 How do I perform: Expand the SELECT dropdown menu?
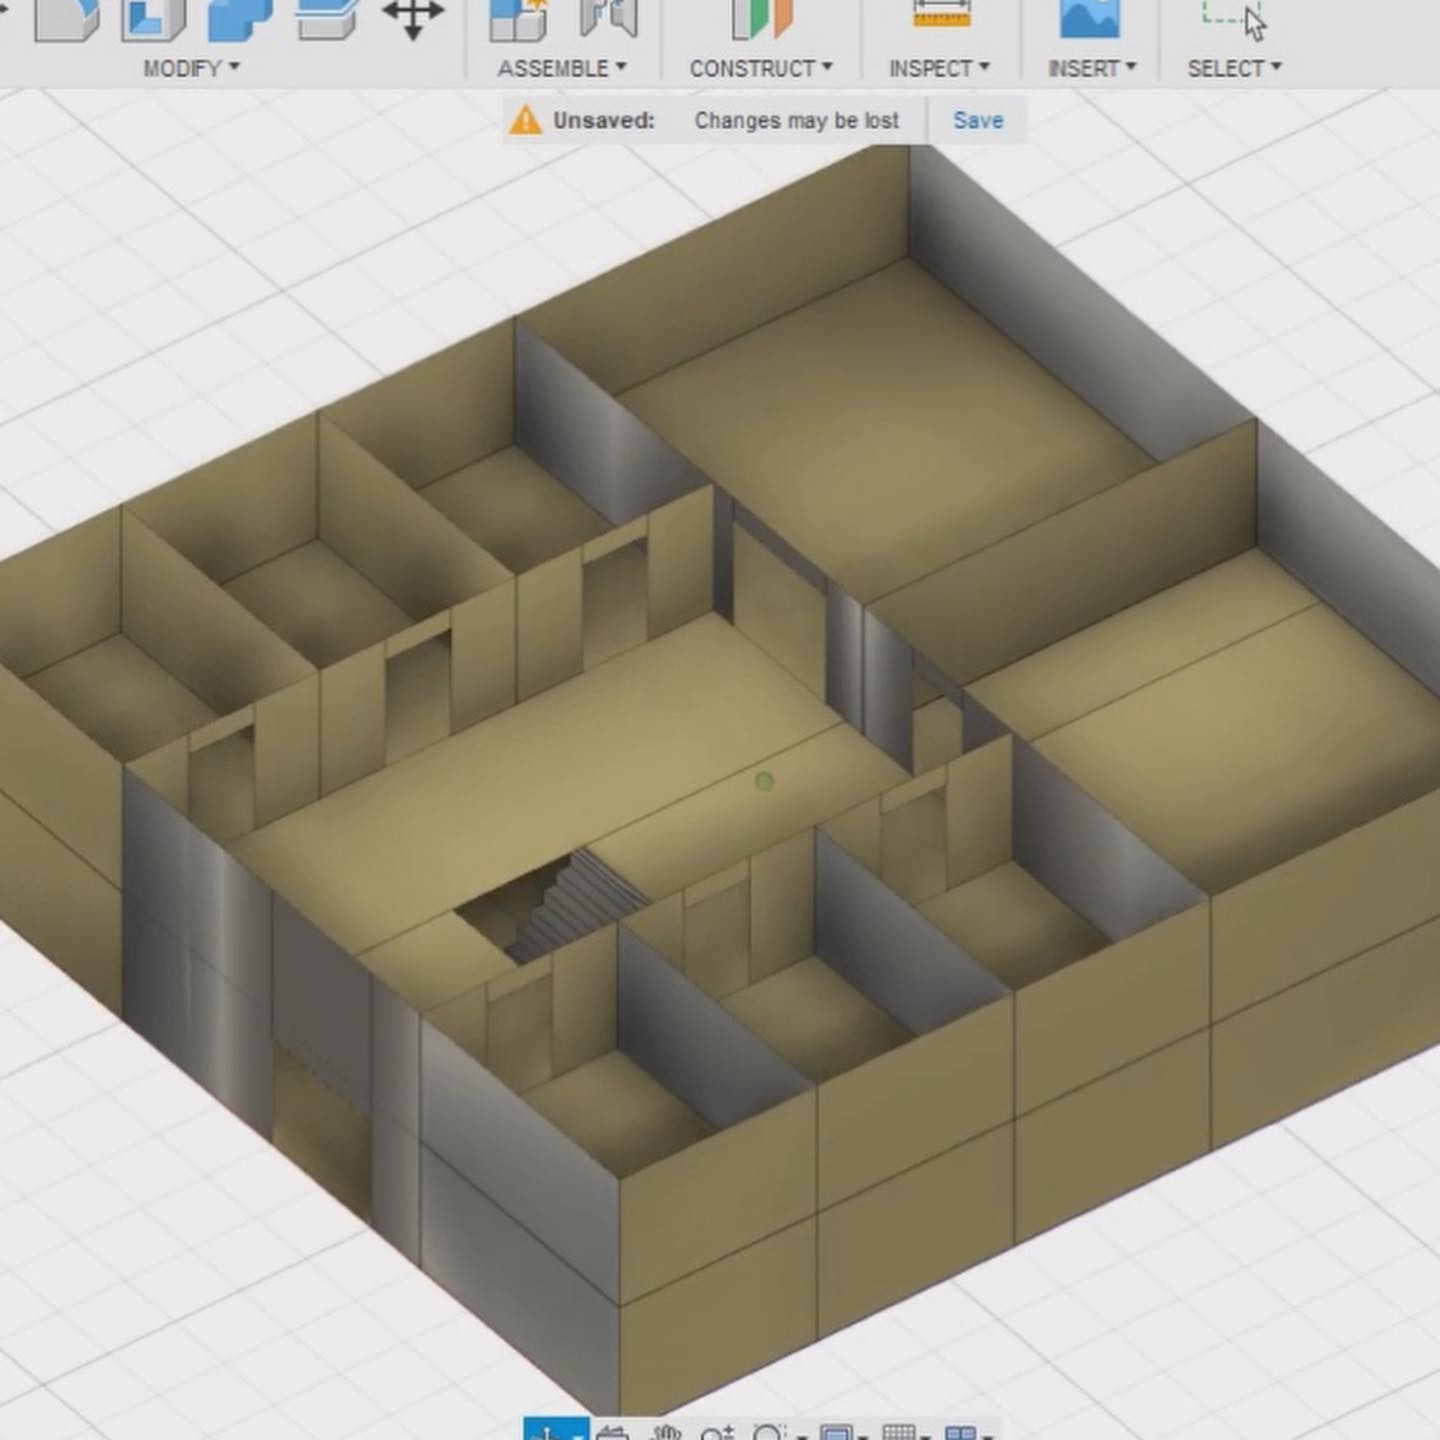point(1235,68)
